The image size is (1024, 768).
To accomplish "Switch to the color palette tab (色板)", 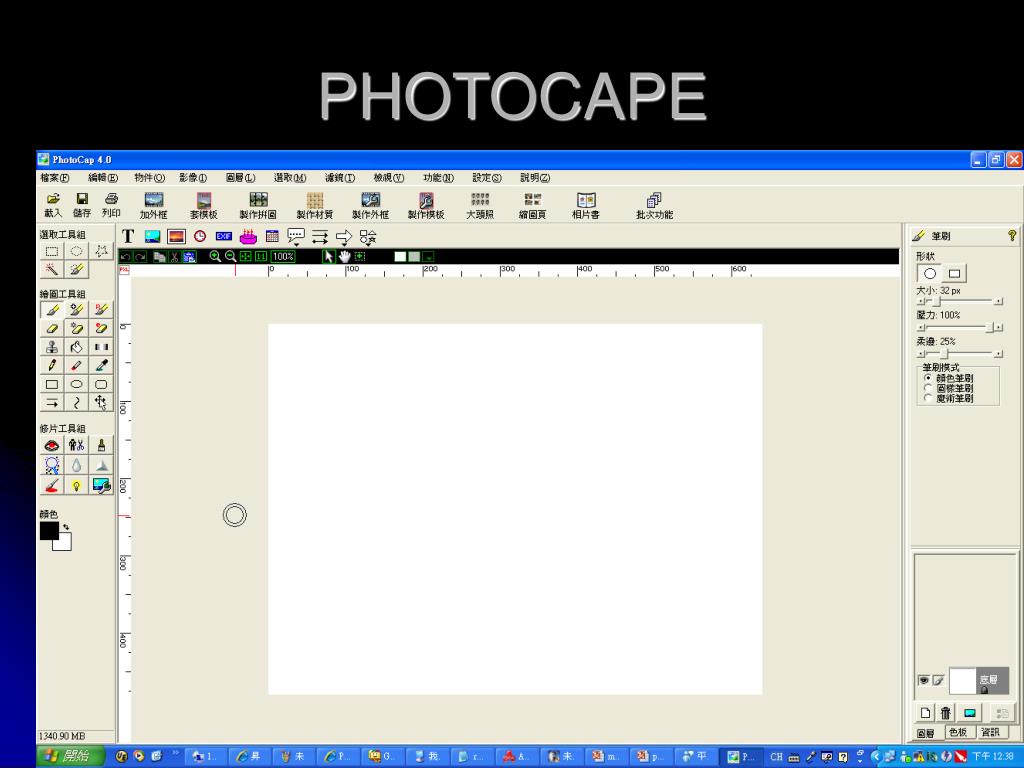I will pyautogui.click(x=957, y=732).
